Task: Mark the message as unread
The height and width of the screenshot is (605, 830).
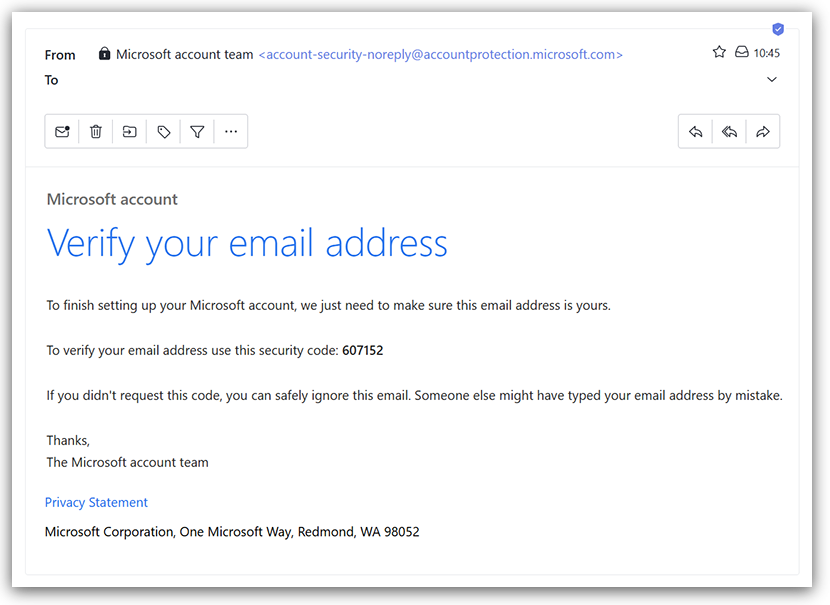Action: [62, 131]
